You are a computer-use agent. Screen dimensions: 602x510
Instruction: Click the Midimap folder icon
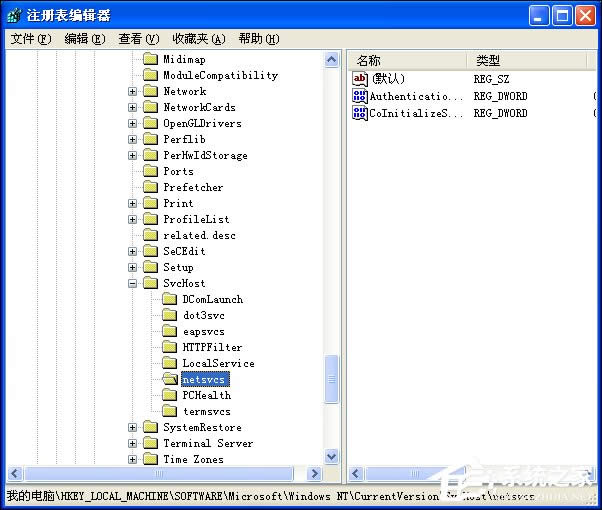coord(150,59)
